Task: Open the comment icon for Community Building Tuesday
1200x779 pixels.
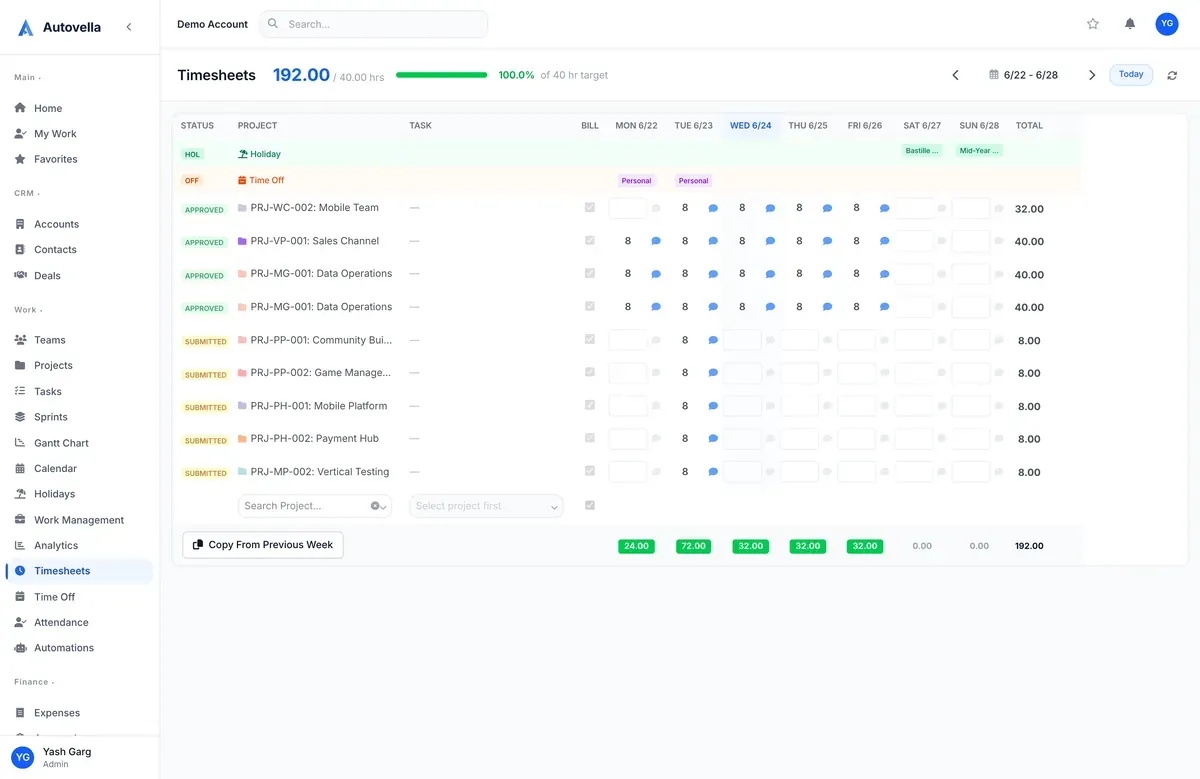Action: point(713,341)
